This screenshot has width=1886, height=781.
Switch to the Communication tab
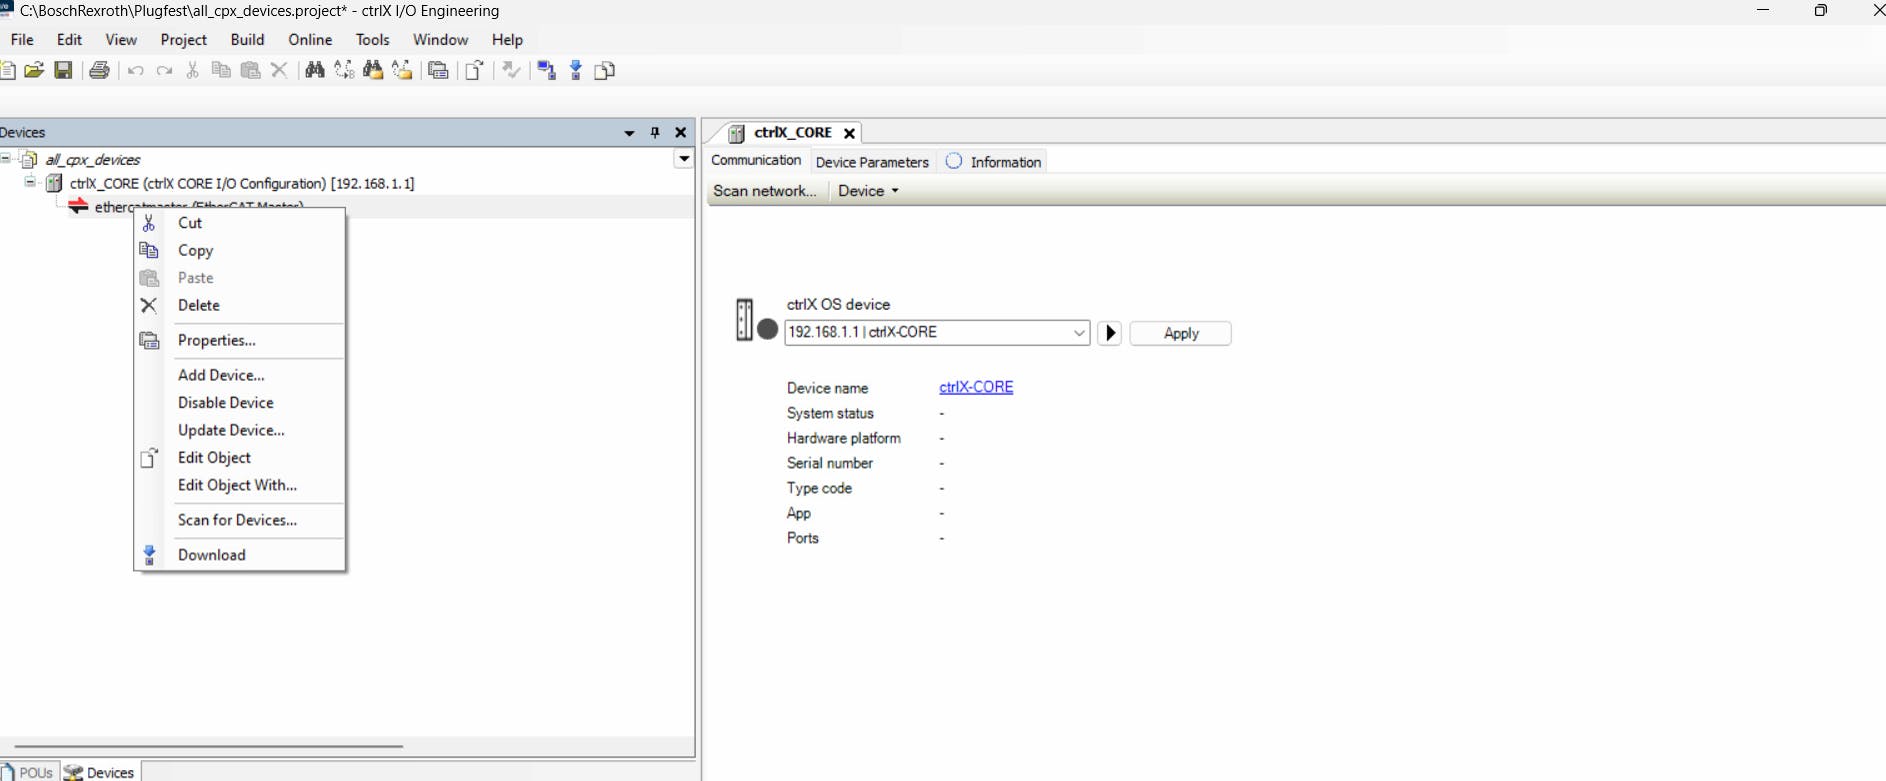(x=756, y=160)
